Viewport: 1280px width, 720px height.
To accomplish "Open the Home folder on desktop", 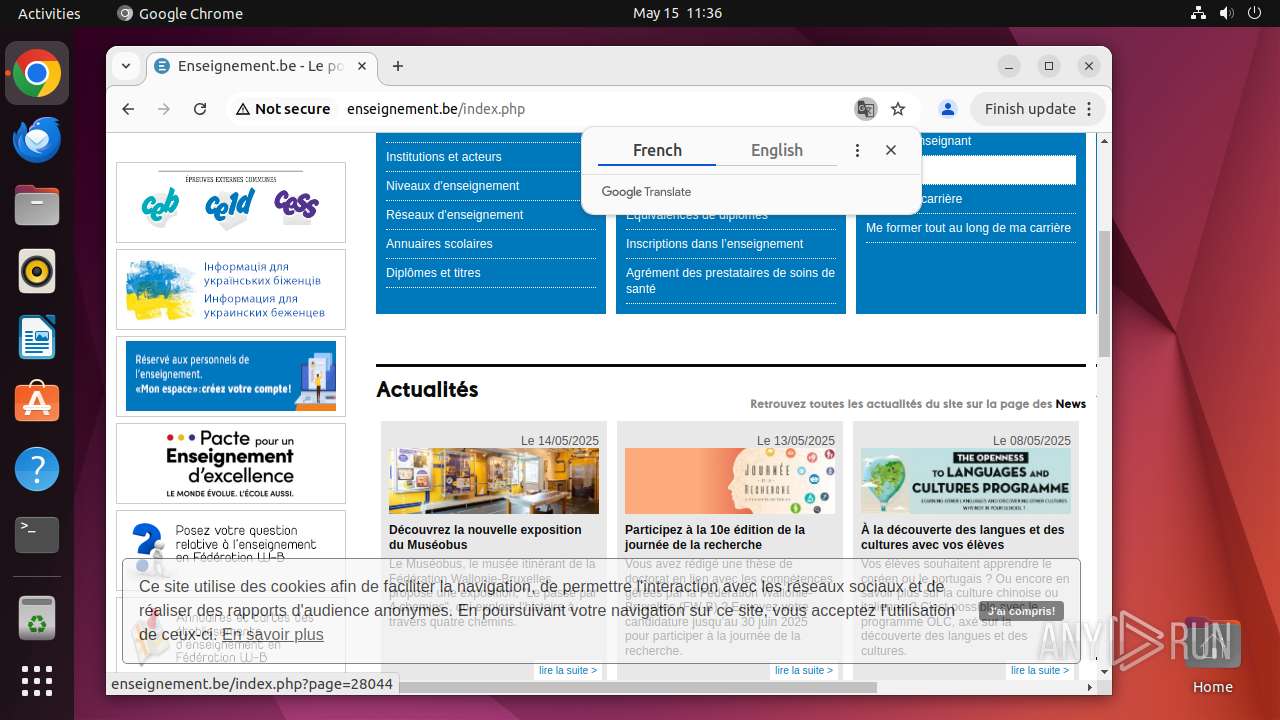I will click(1212, 655).
